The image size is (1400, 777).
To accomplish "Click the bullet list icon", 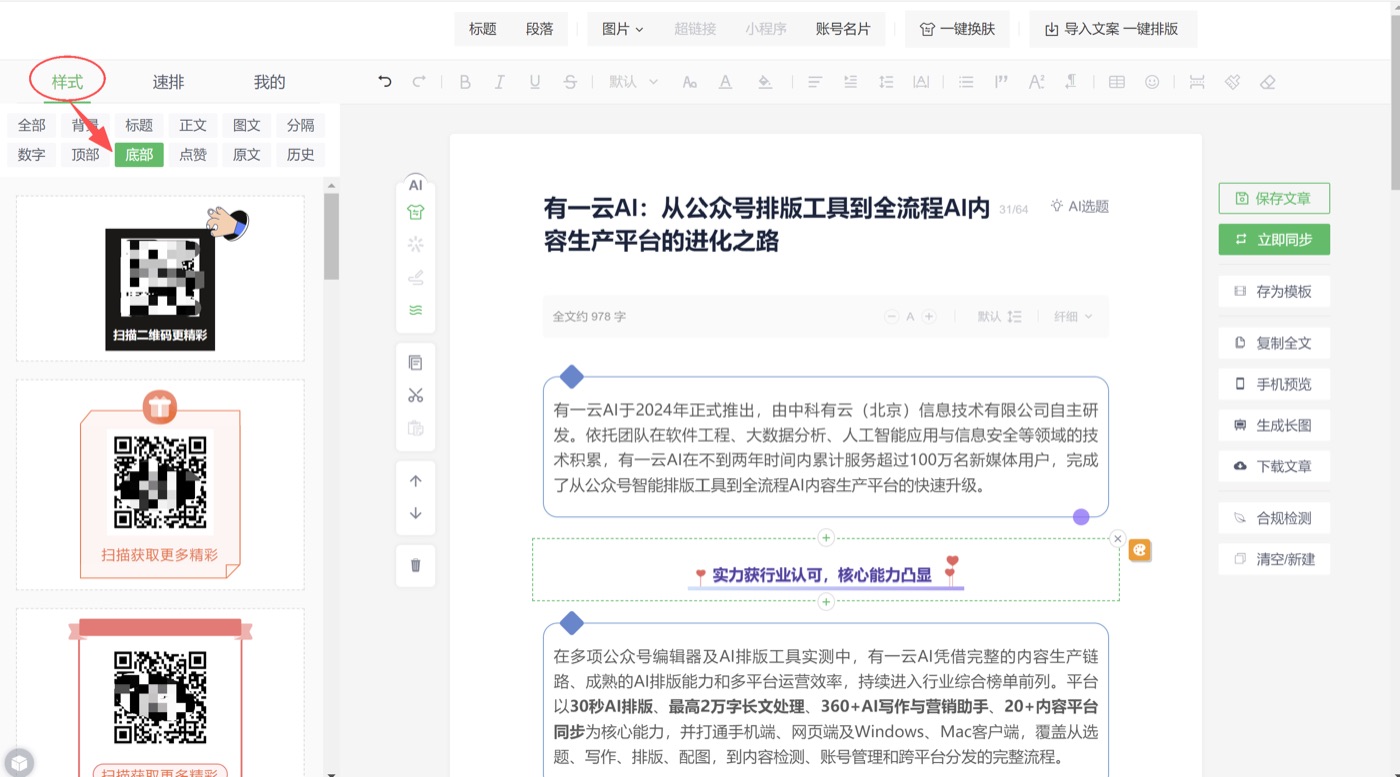I will pyautogui.click(x=966, y=82).
